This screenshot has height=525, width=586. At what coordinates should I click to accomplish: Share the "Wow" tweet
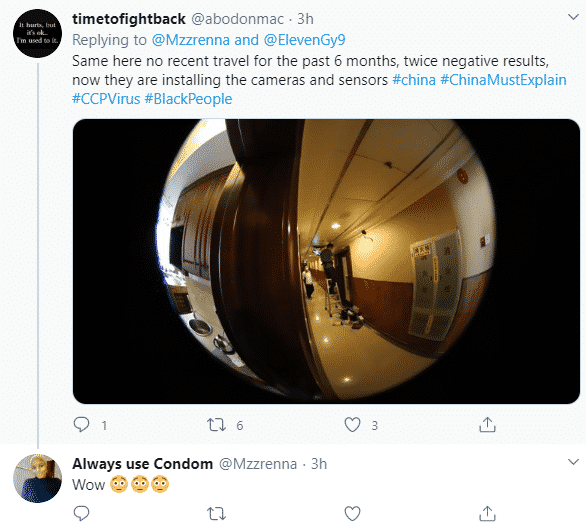point(487,513)
